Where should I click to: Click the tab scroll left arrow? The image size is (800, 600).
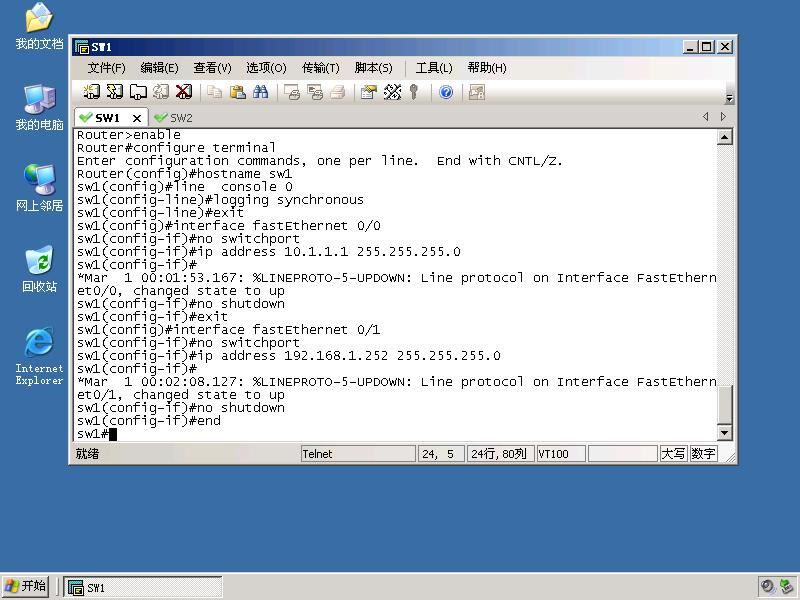pyautogui.click(x=706, y=116)
